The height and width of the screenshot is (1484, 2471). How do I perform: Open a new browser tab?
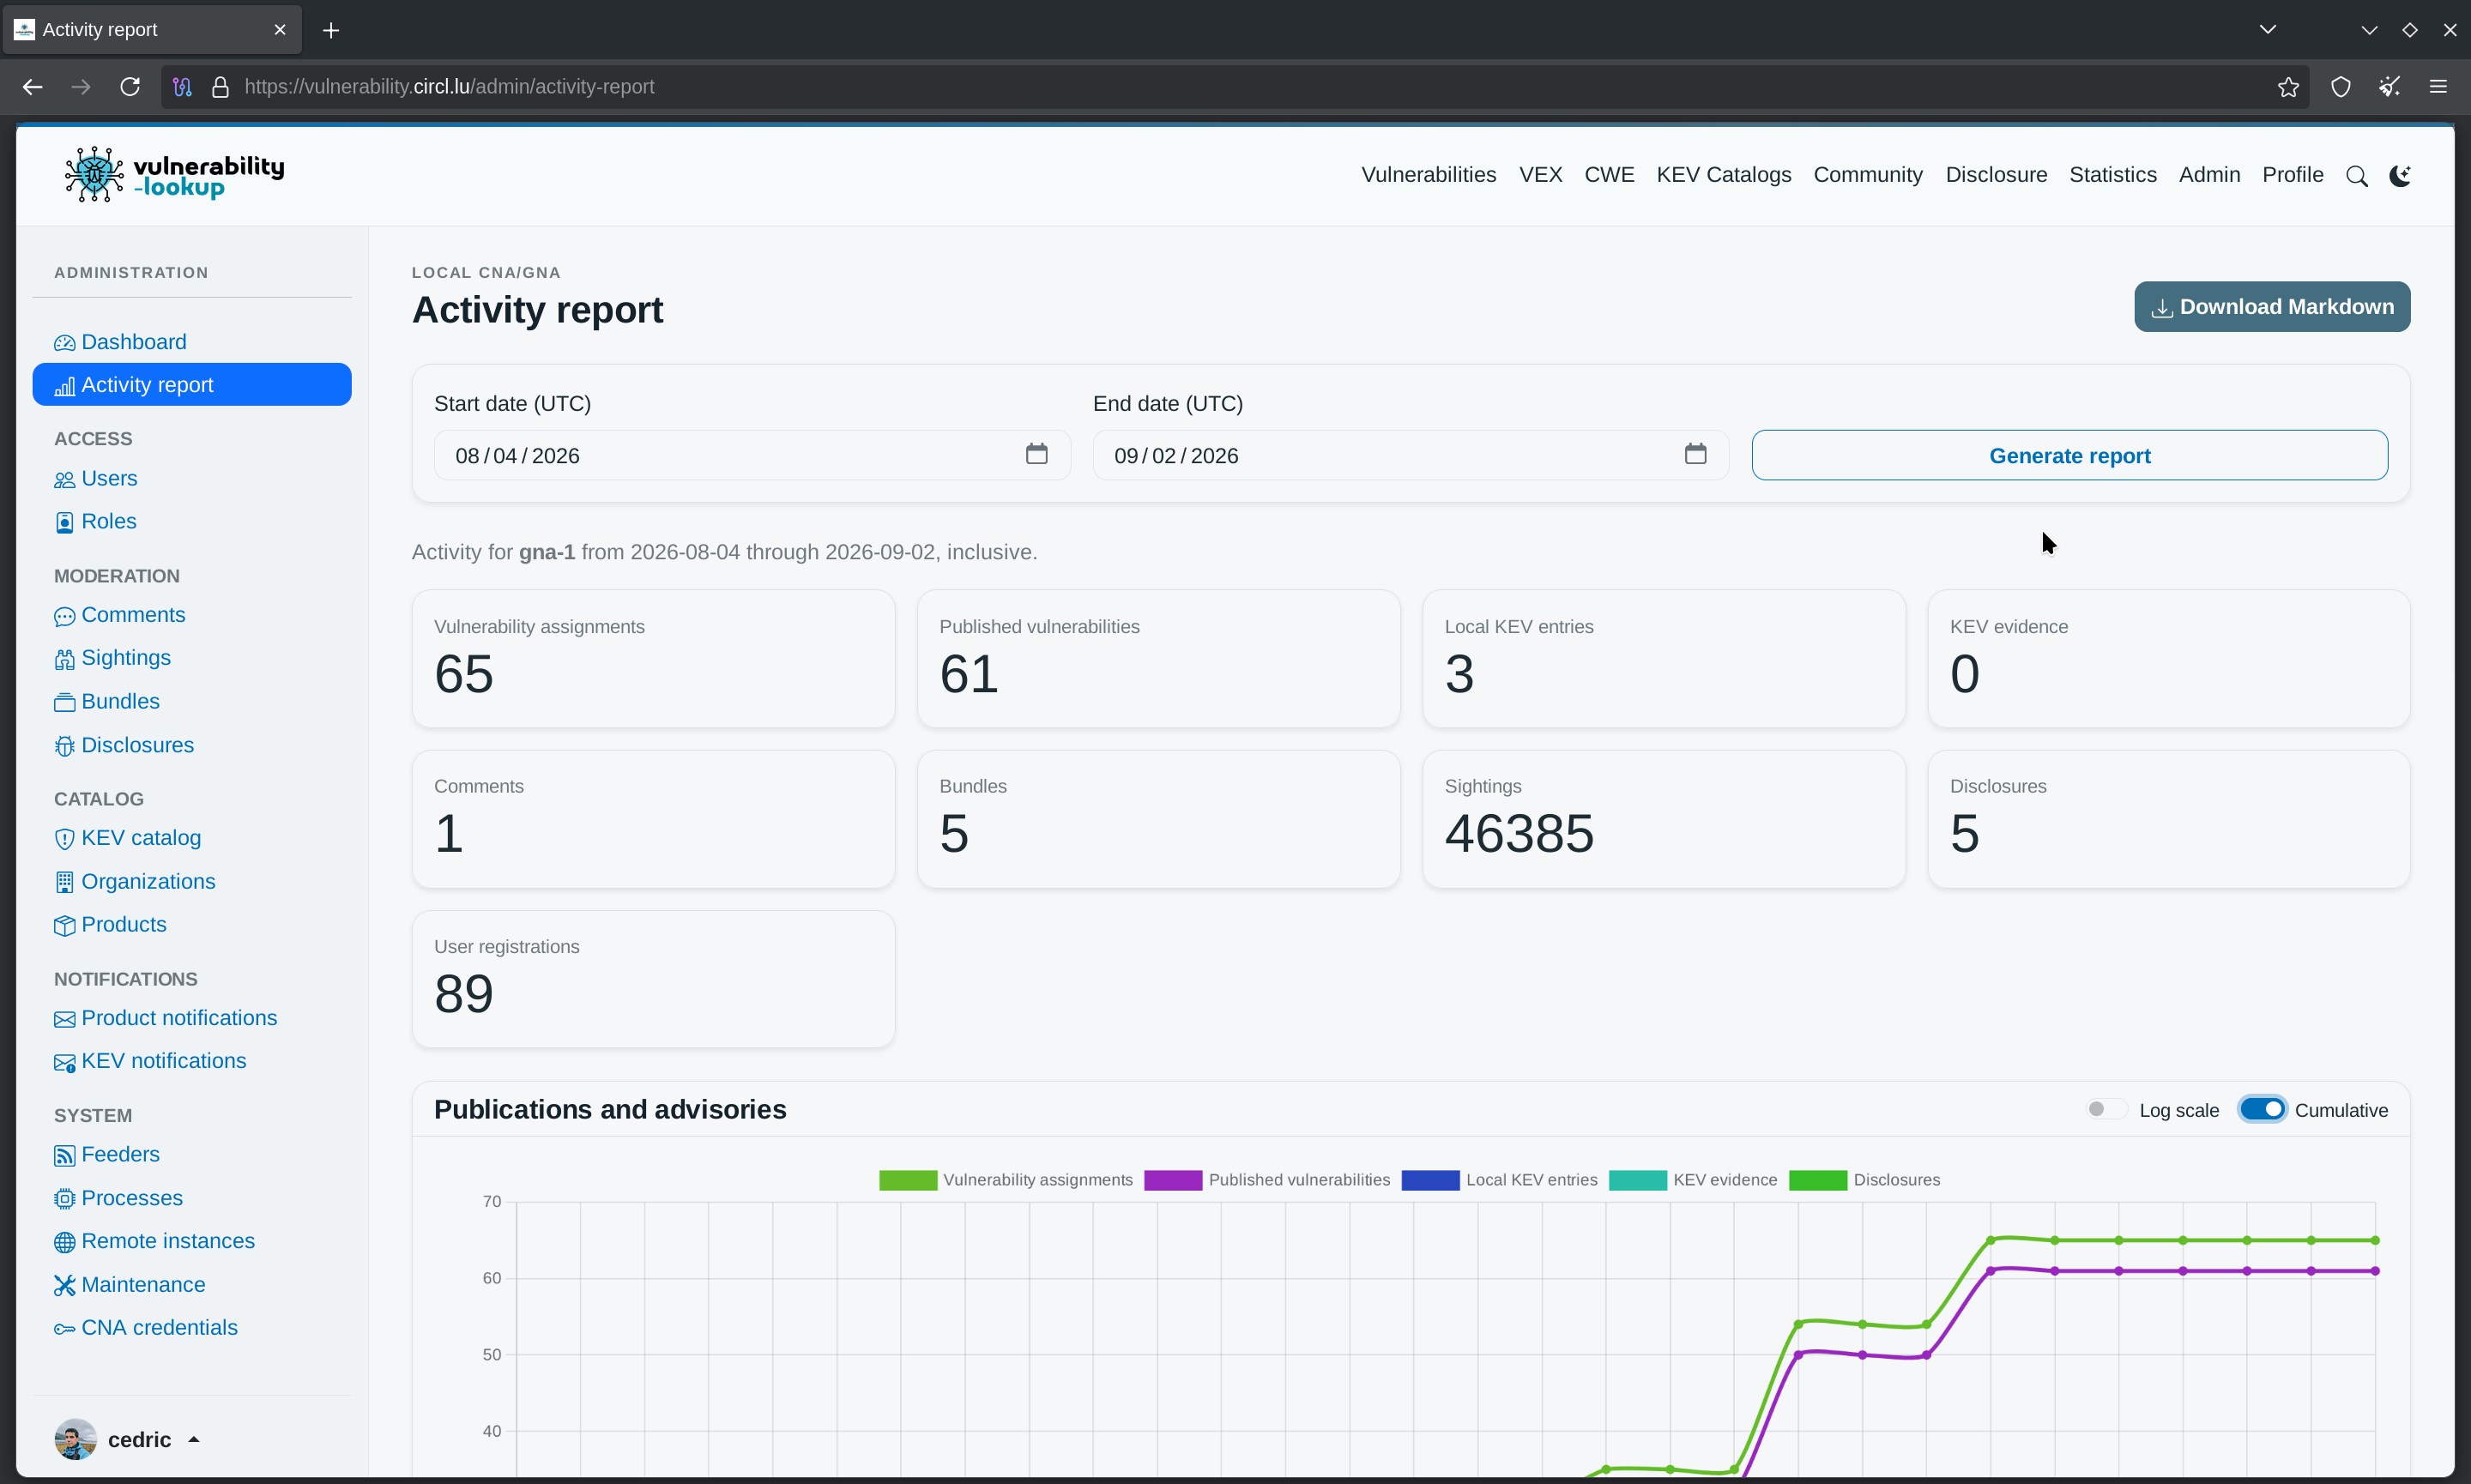tap(331, 30)
